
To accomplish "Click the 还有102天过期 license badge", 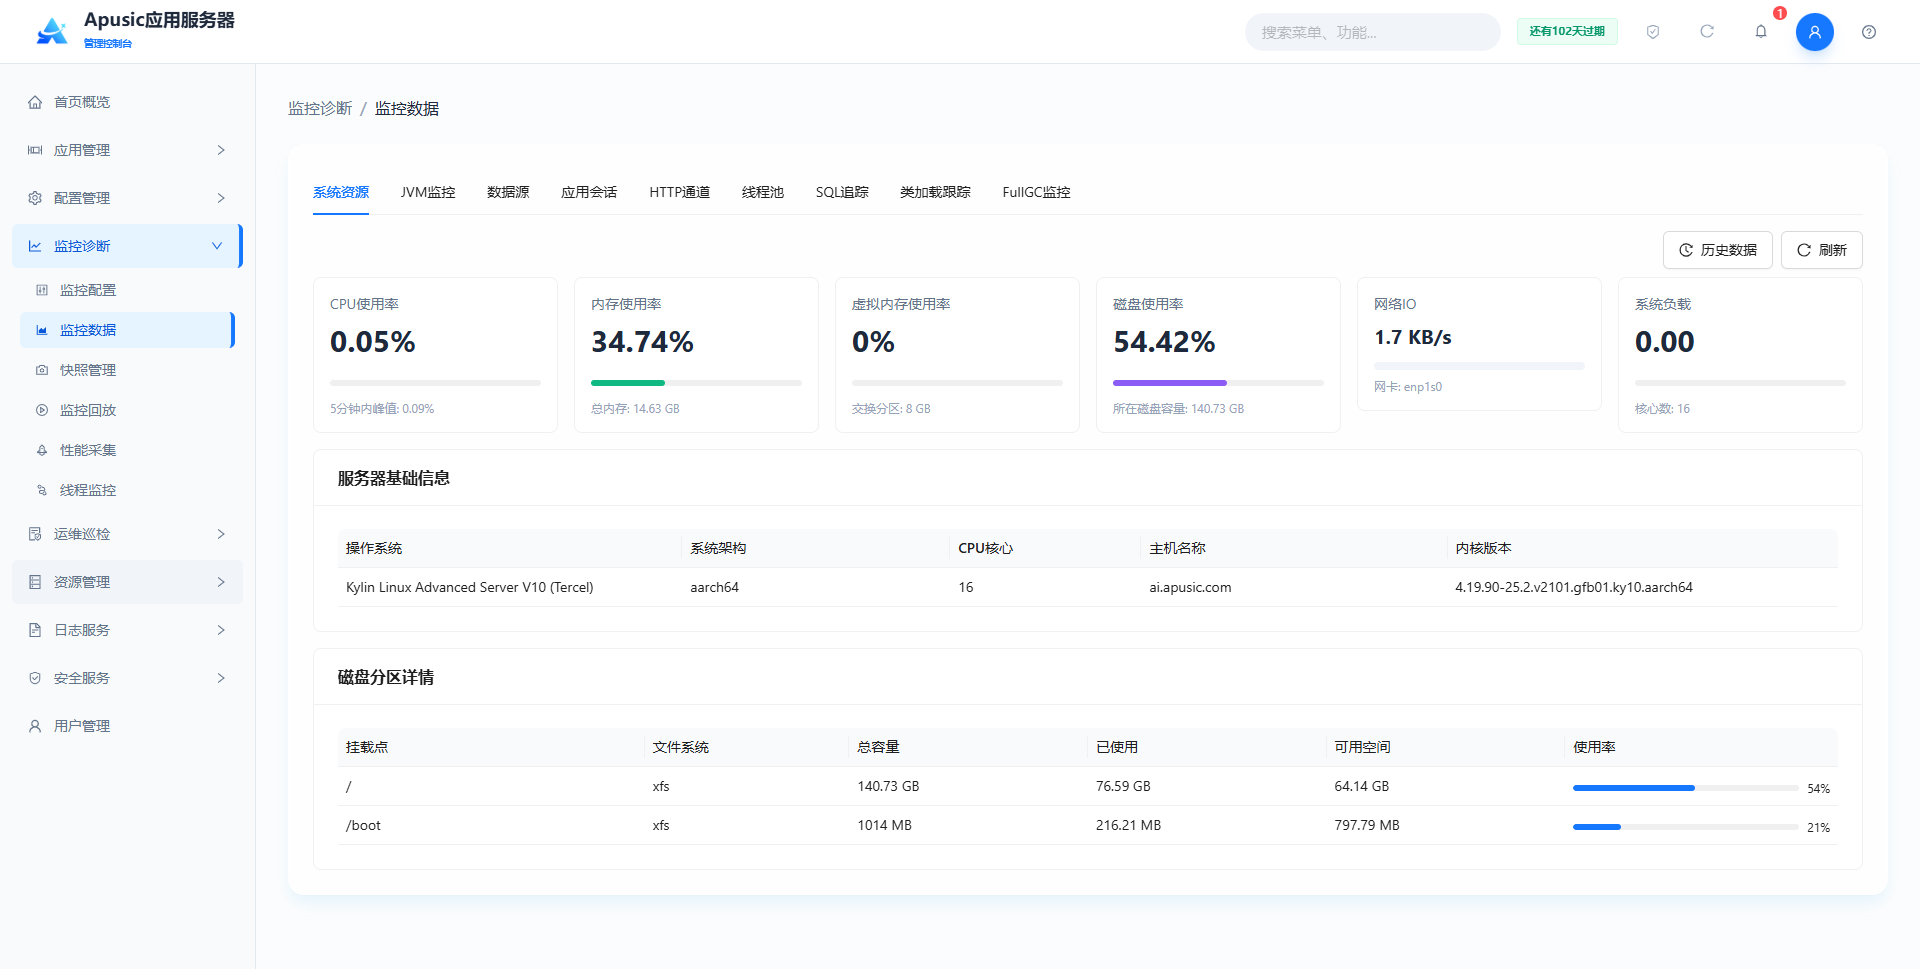I will pos(1567,32).
